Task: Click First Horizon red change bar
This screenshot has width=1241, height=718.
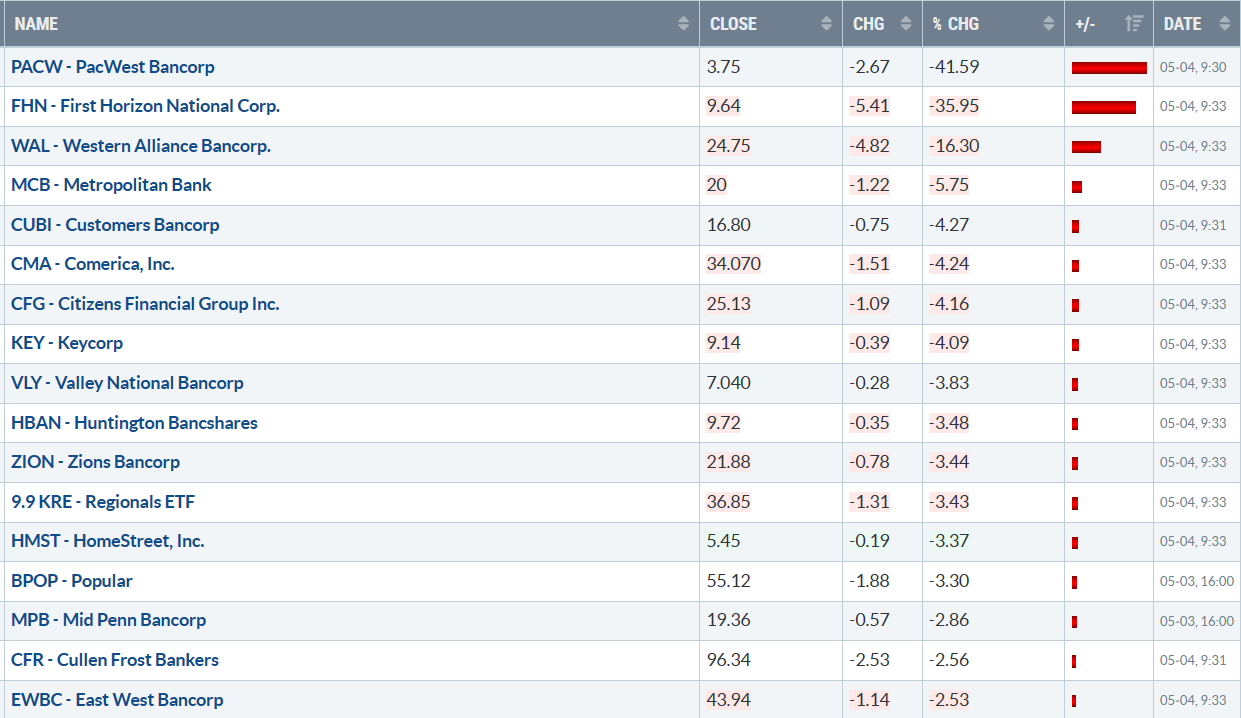Action: (1104, 107)
